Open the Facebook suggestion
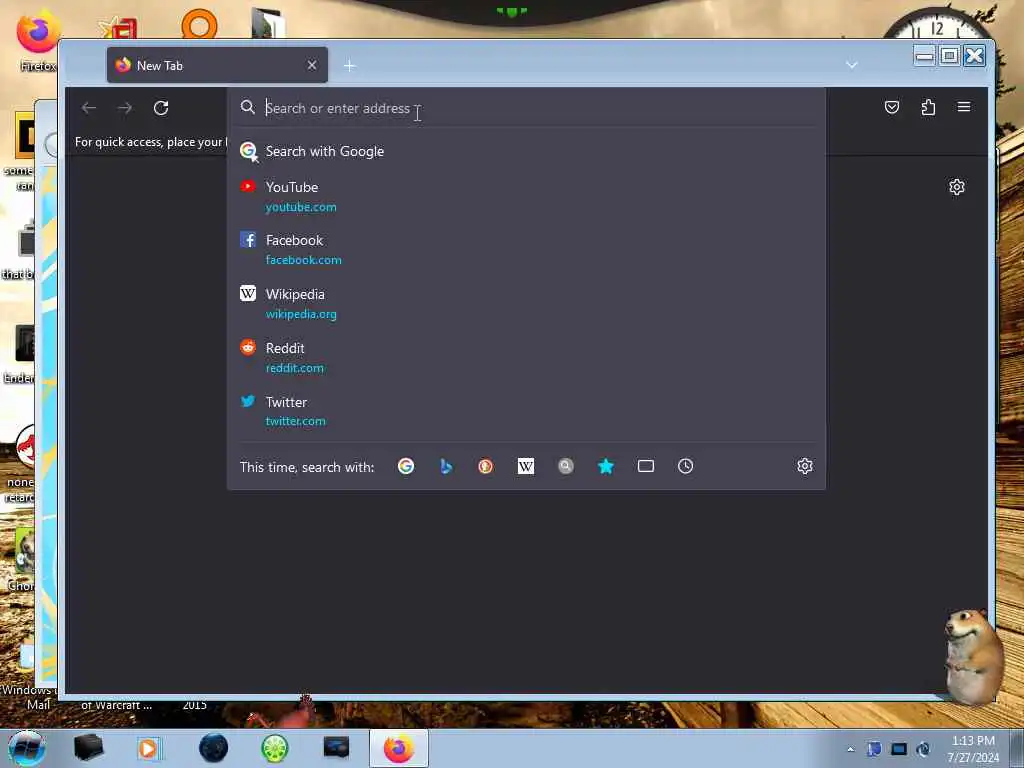1024x768 pixels. [x=526, y=249]
